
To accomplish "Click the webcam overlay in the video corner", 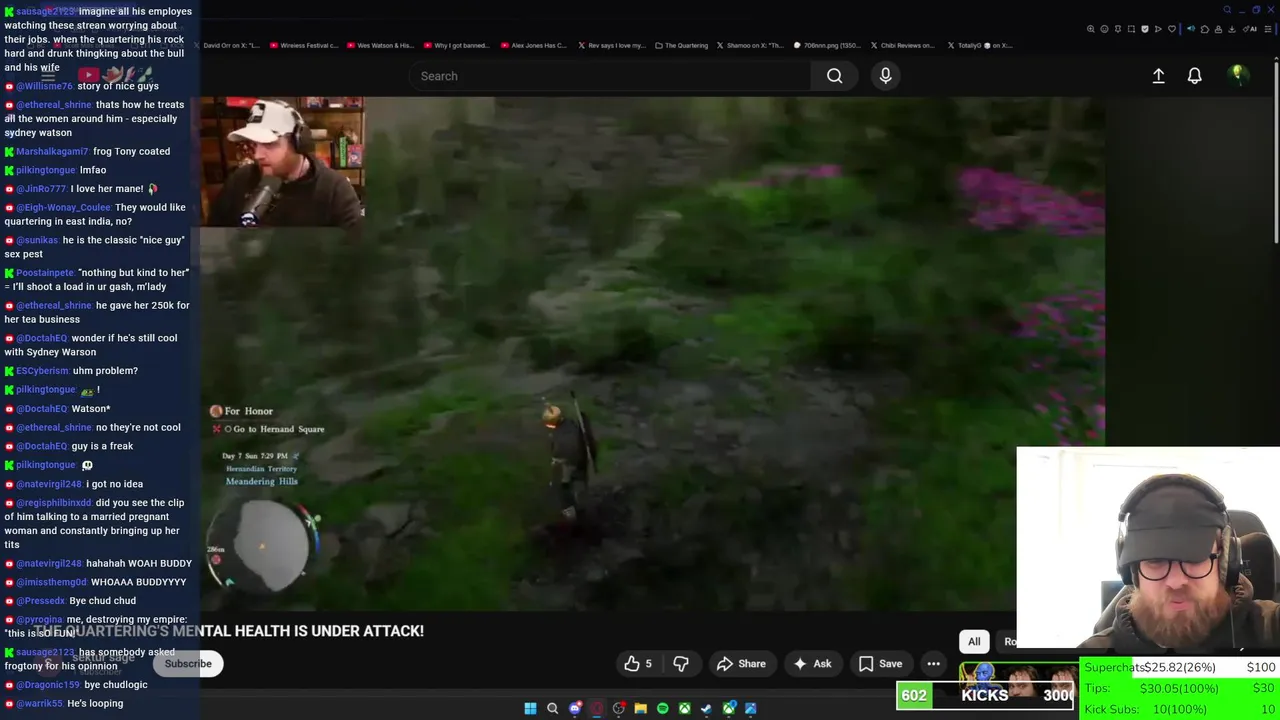I will tap(282, 161).
